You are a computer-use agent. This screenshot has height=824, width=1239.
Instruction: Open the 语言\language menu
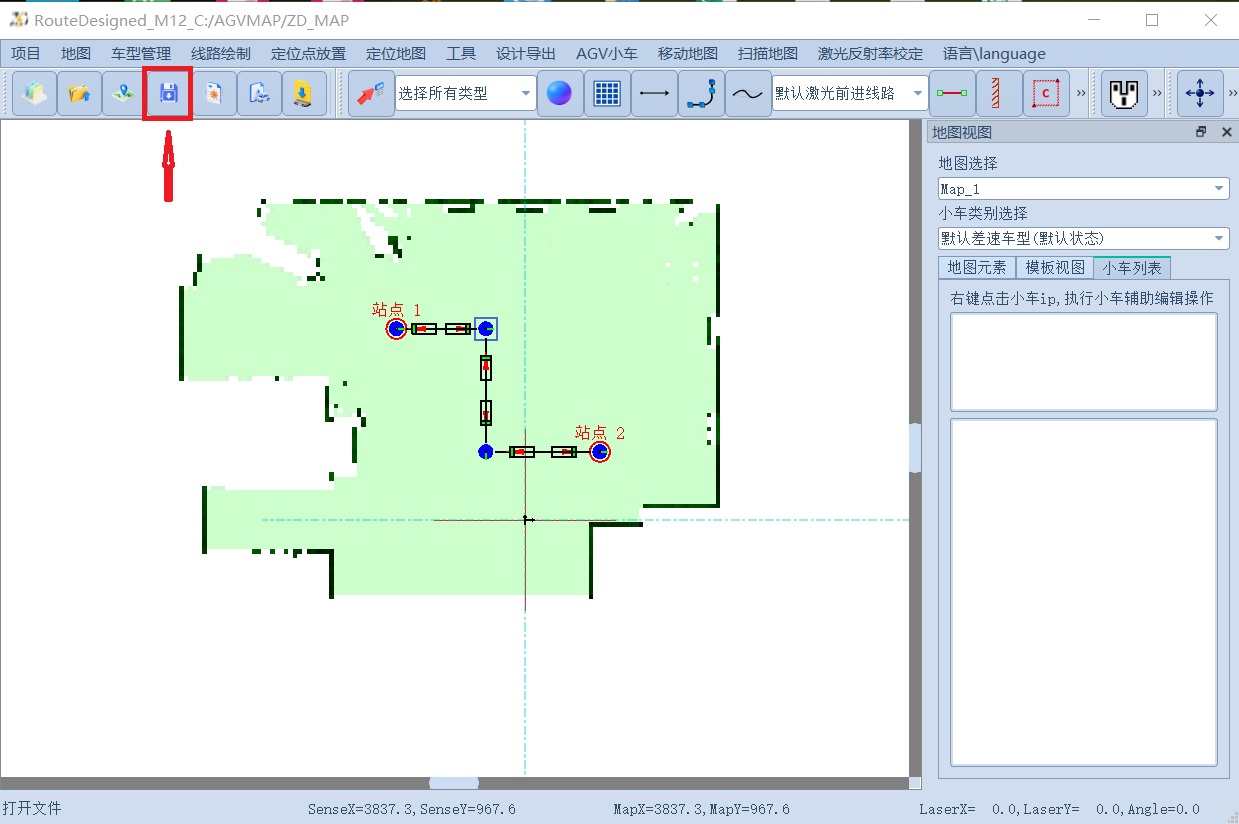(994, 54)
